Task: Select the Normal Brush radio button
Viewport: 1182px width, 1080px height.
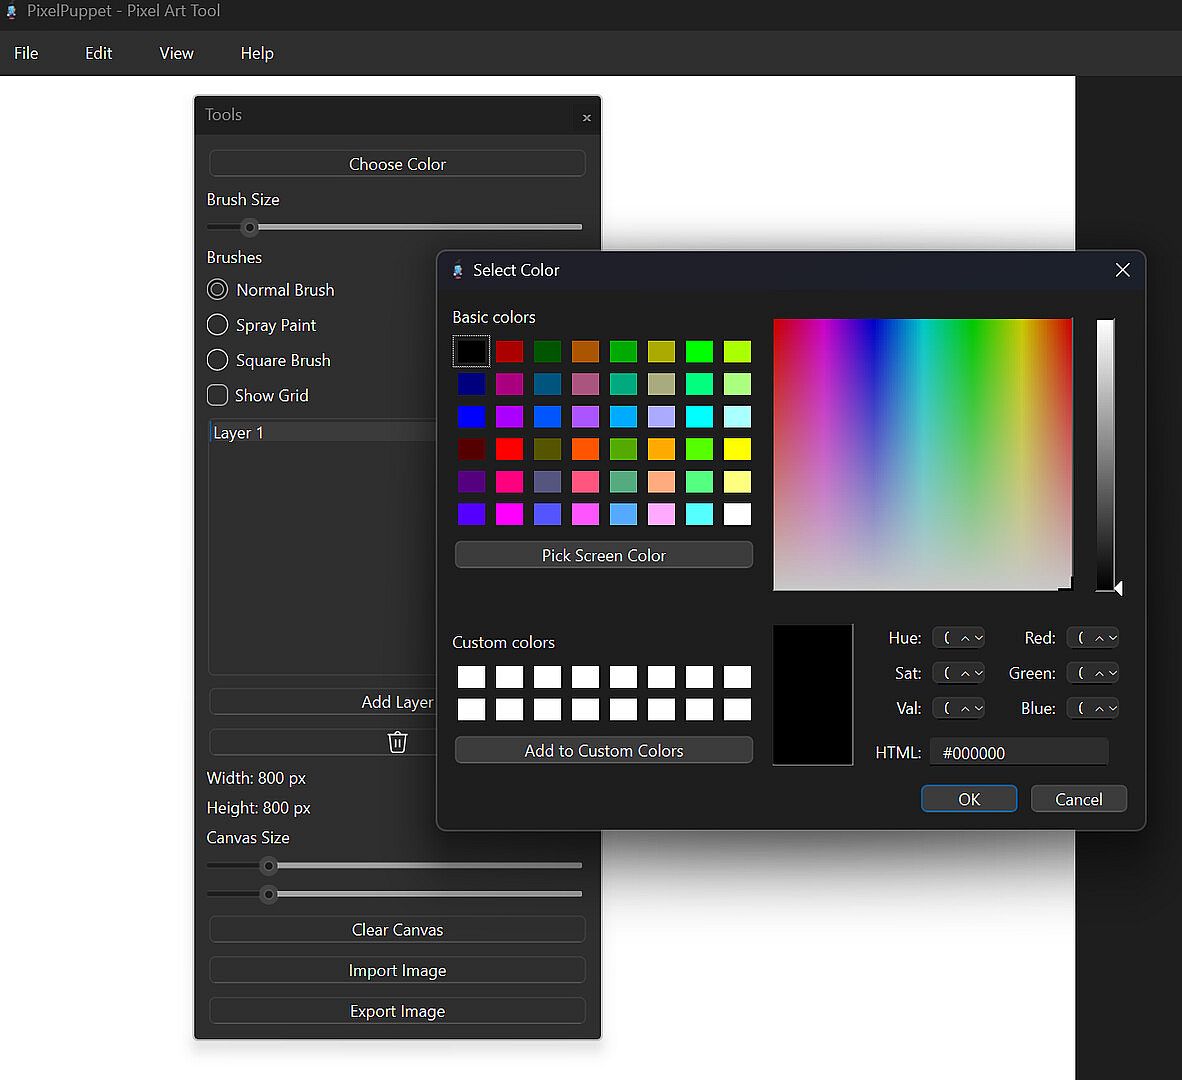Action: (x=217, y=290)
